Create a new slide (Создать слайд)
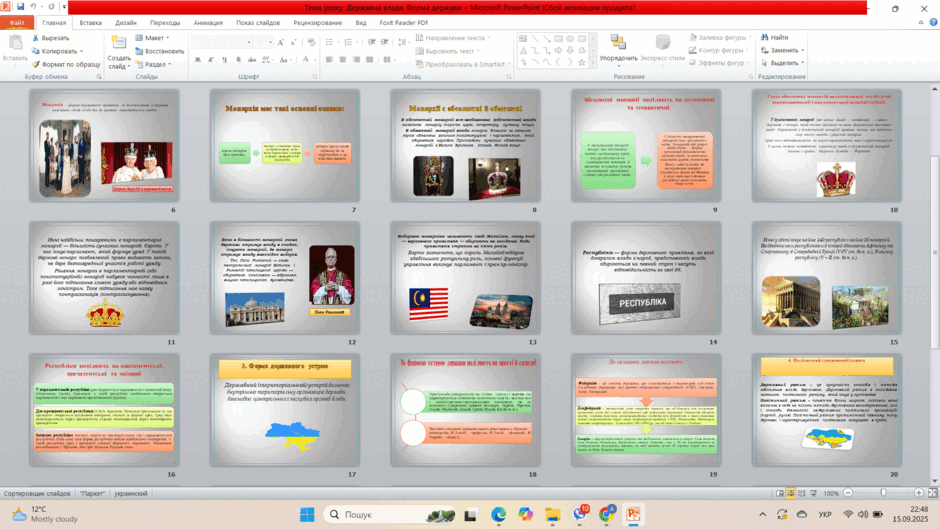Screen dimensions: 940x529 pyautogui.click(x=119, y=52)
